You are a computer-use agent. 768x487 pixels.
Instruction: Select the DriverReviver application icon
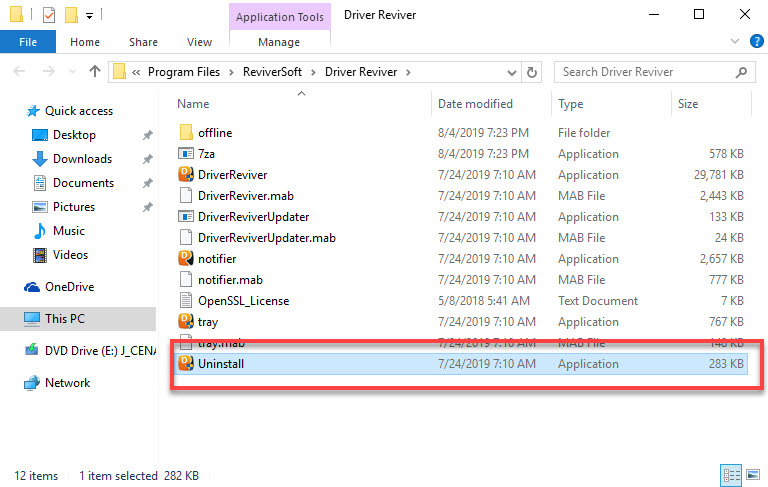click(186, 174)
